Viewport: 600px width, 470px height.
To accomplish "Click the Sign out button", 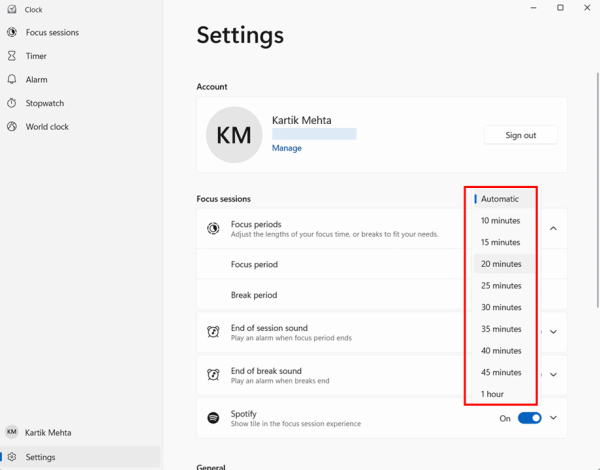I will pyautogui.click(x=521, y=135).
